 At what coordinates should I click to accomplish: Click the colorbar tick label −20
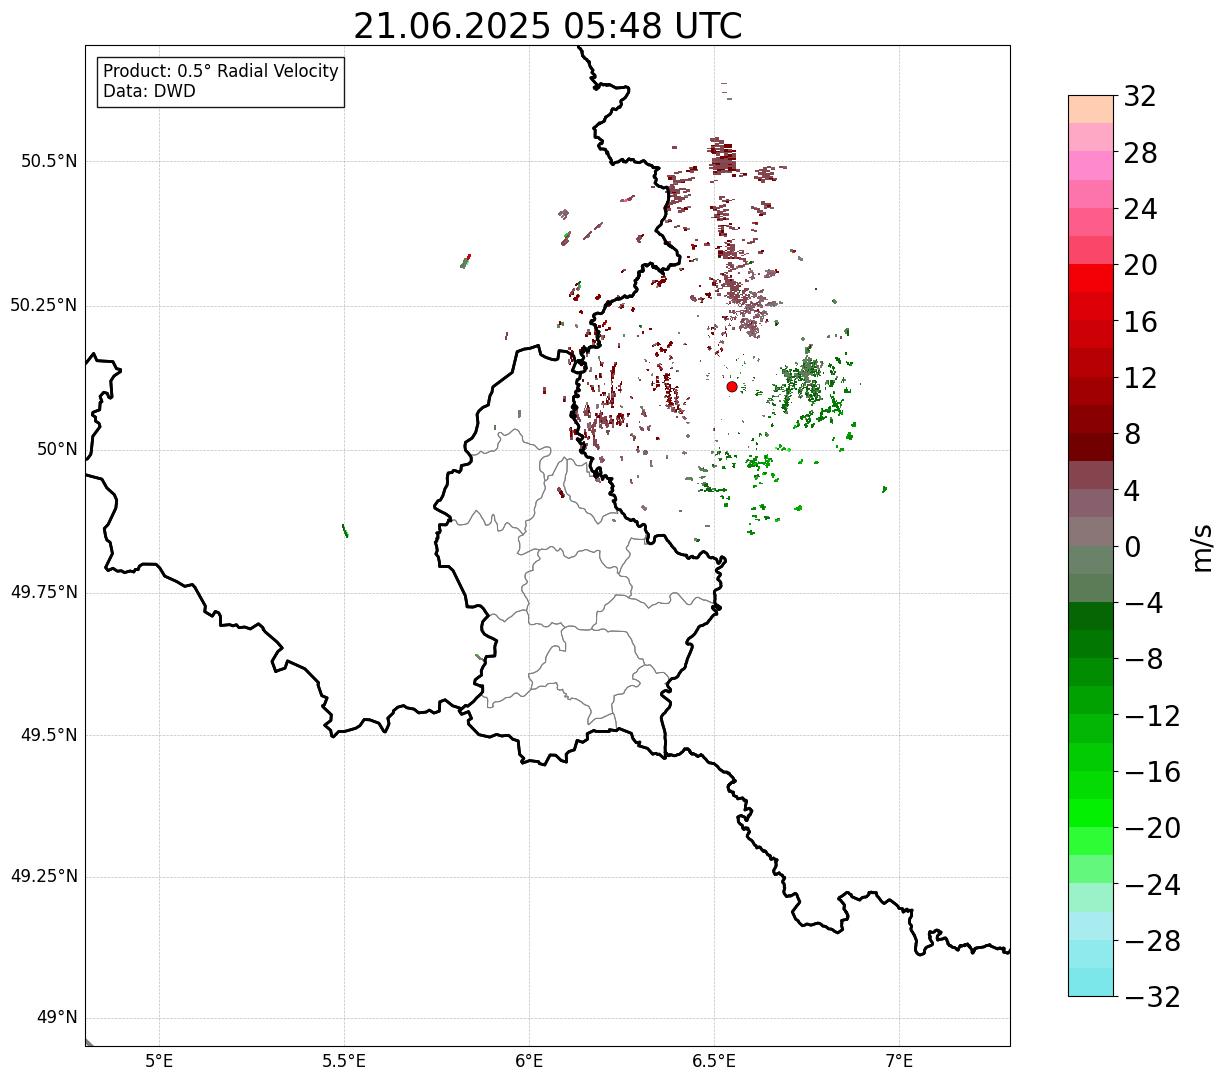1152,829
